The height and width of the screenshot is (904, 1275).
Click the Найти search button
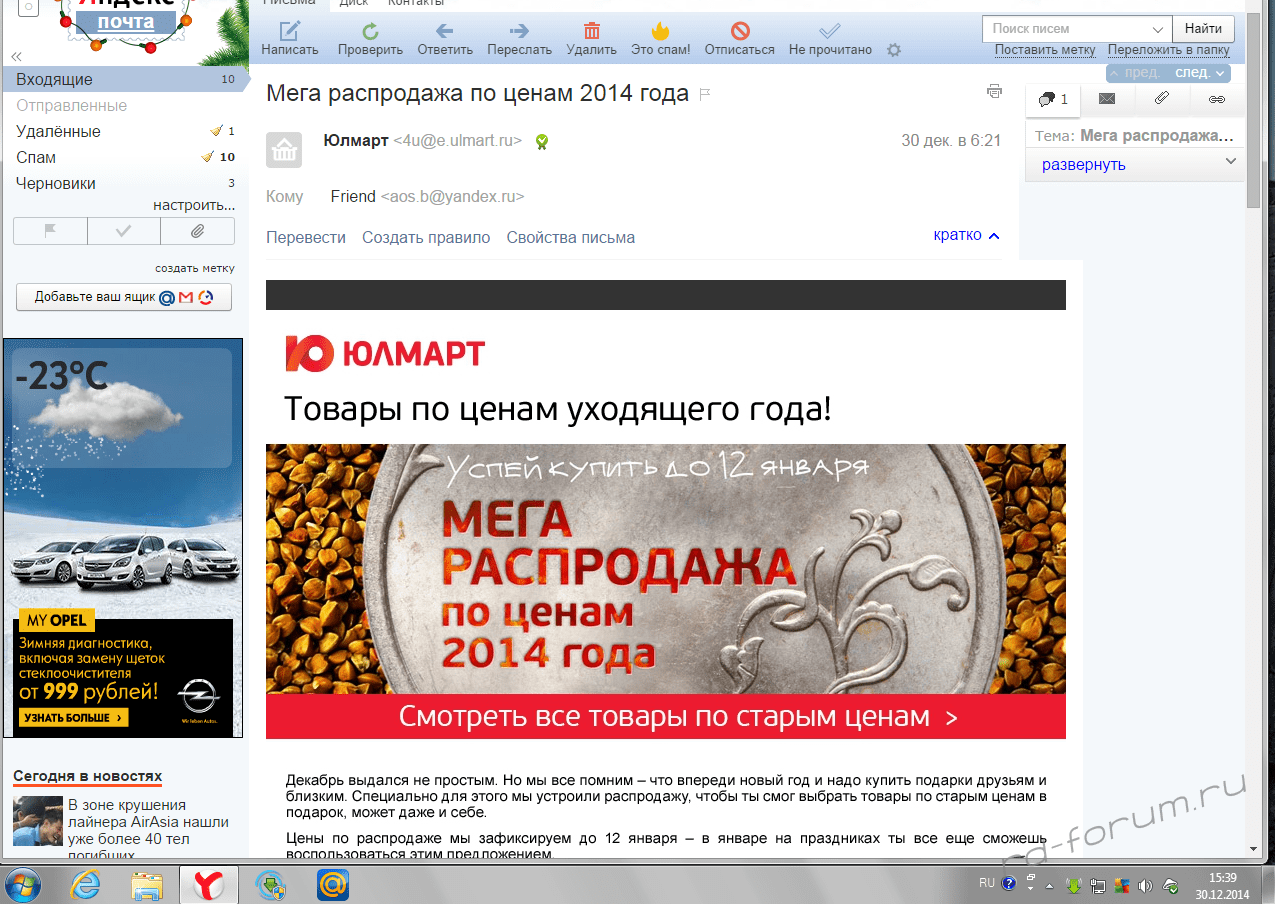(x=1203, y=29)
